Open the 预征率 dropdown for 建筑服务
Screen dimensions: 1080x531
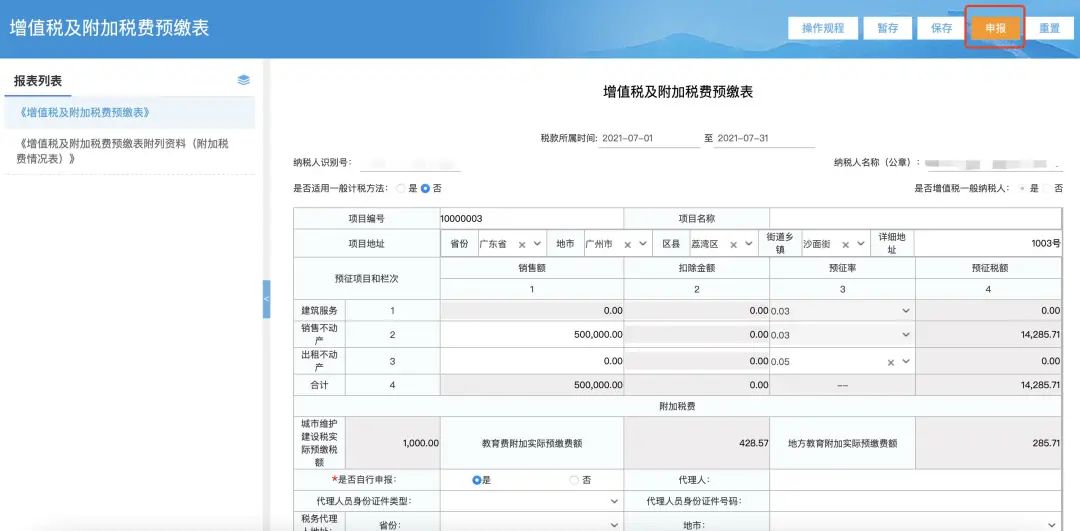tap(905, 311)
